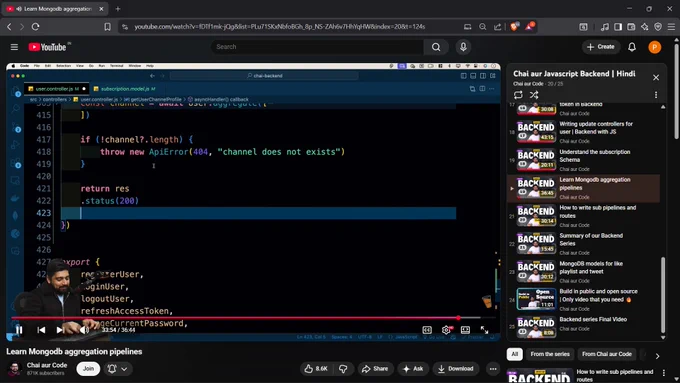
Task: Select 'Learn Mongodb aggregation pipelines' playlist item
Action: point(583,188)
